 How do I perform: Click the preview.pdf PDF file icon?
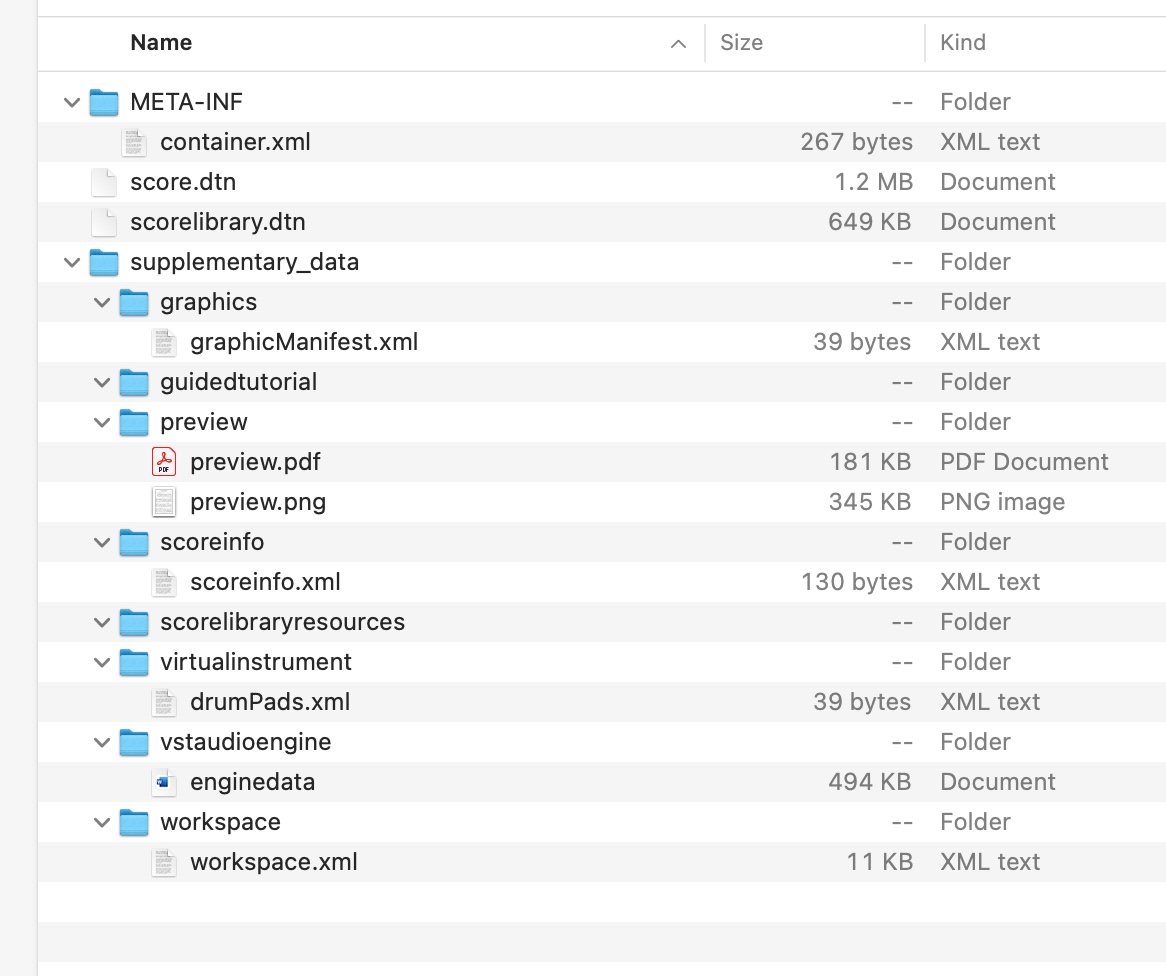163,462
